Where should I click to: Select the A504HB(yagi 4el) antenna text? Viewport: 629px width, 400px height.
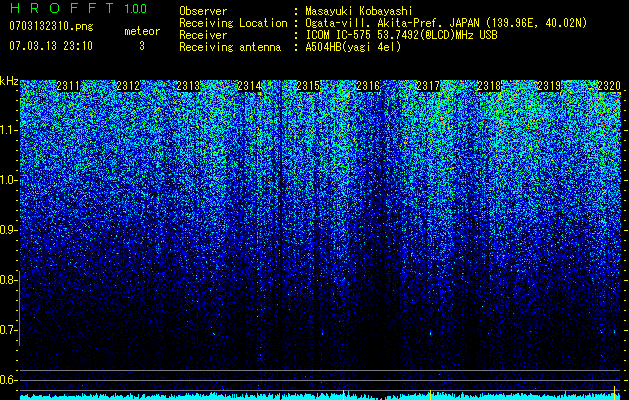(x=353, y=47)
